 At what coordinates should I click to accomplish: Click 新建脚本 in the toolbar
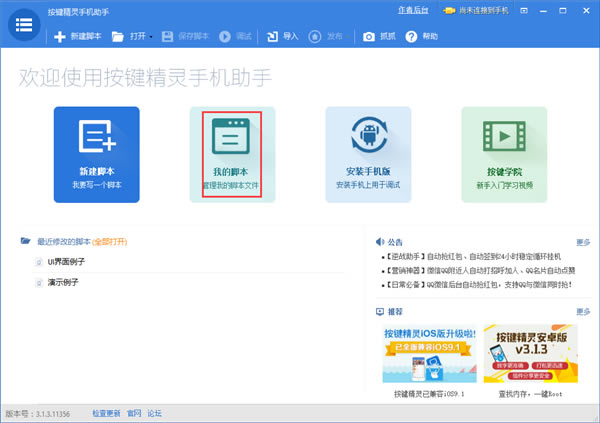[77, 37]
